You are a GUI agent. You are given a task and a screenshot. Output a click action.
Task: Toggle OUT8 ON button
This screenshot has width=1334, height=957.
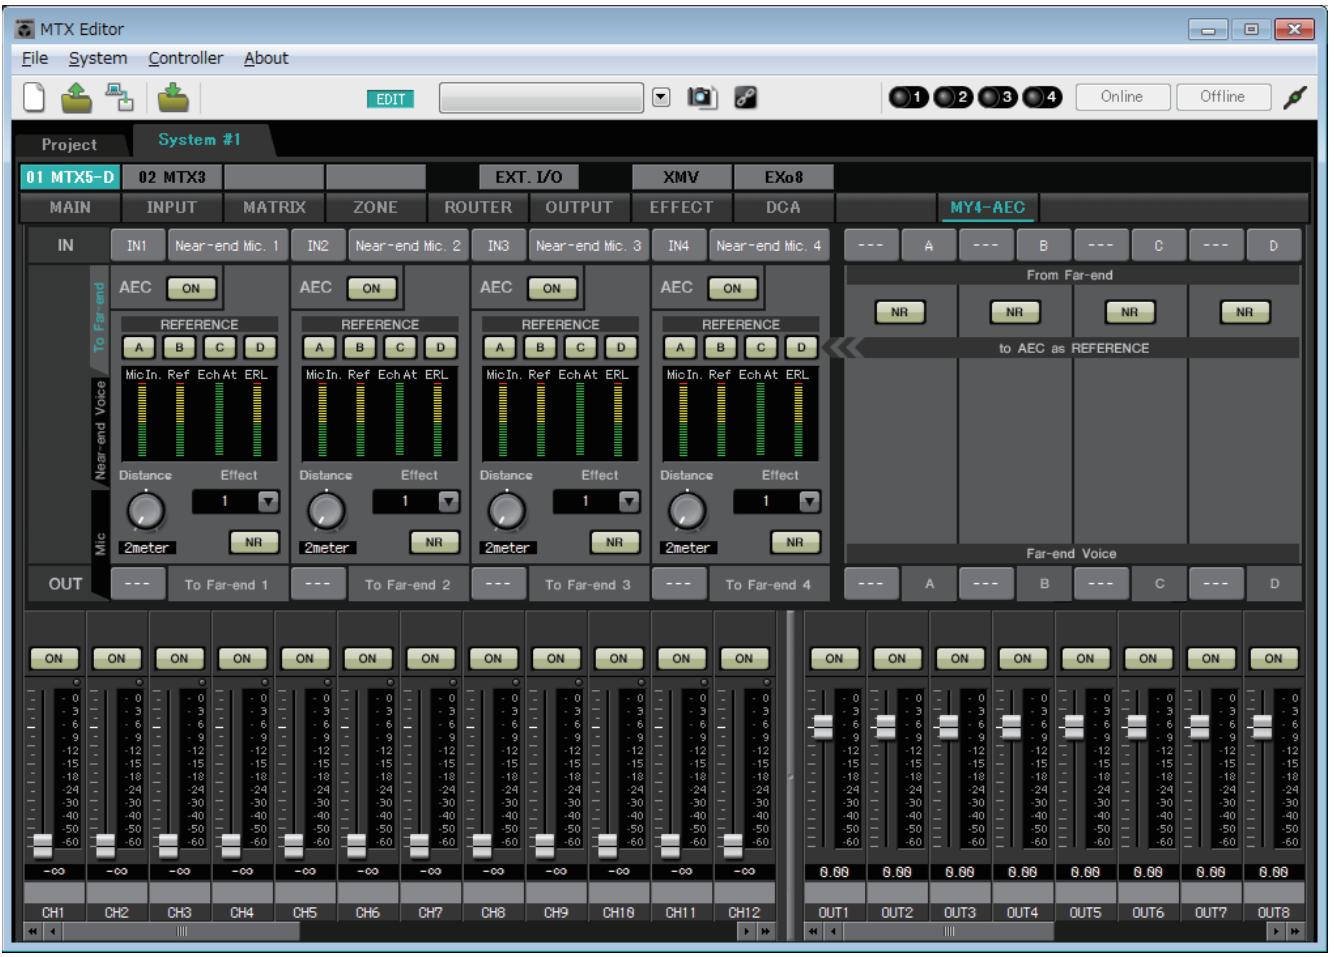coord(1273,658)
